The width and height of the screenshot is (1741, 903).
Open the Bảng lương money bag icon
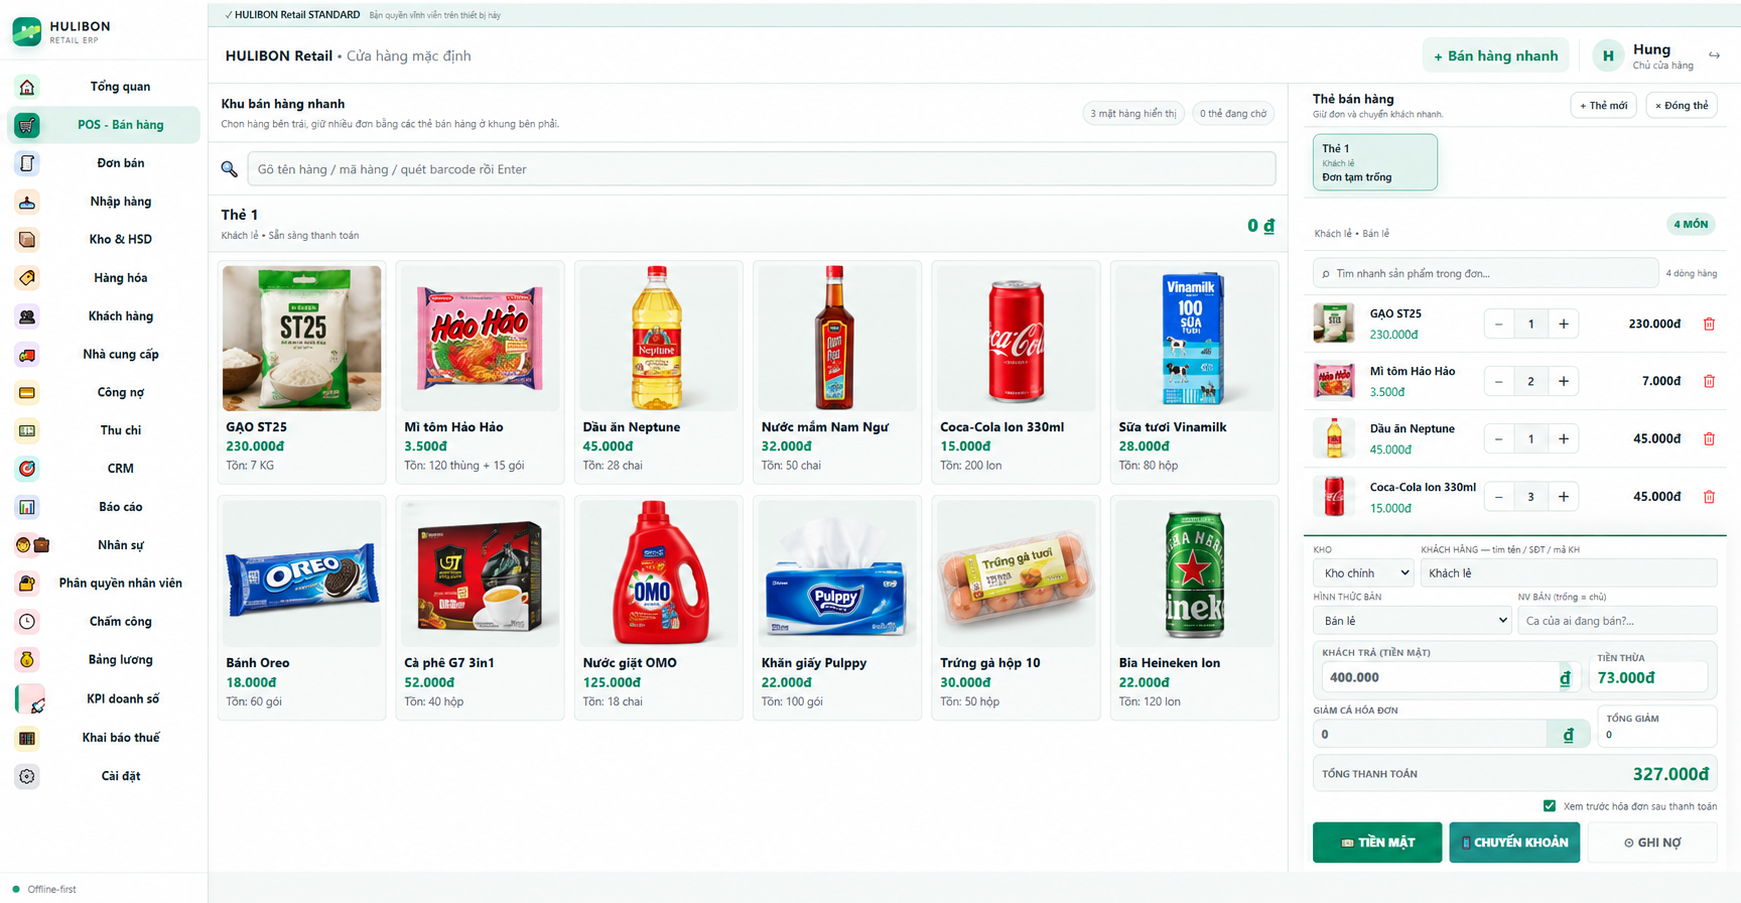click(27, 660)
